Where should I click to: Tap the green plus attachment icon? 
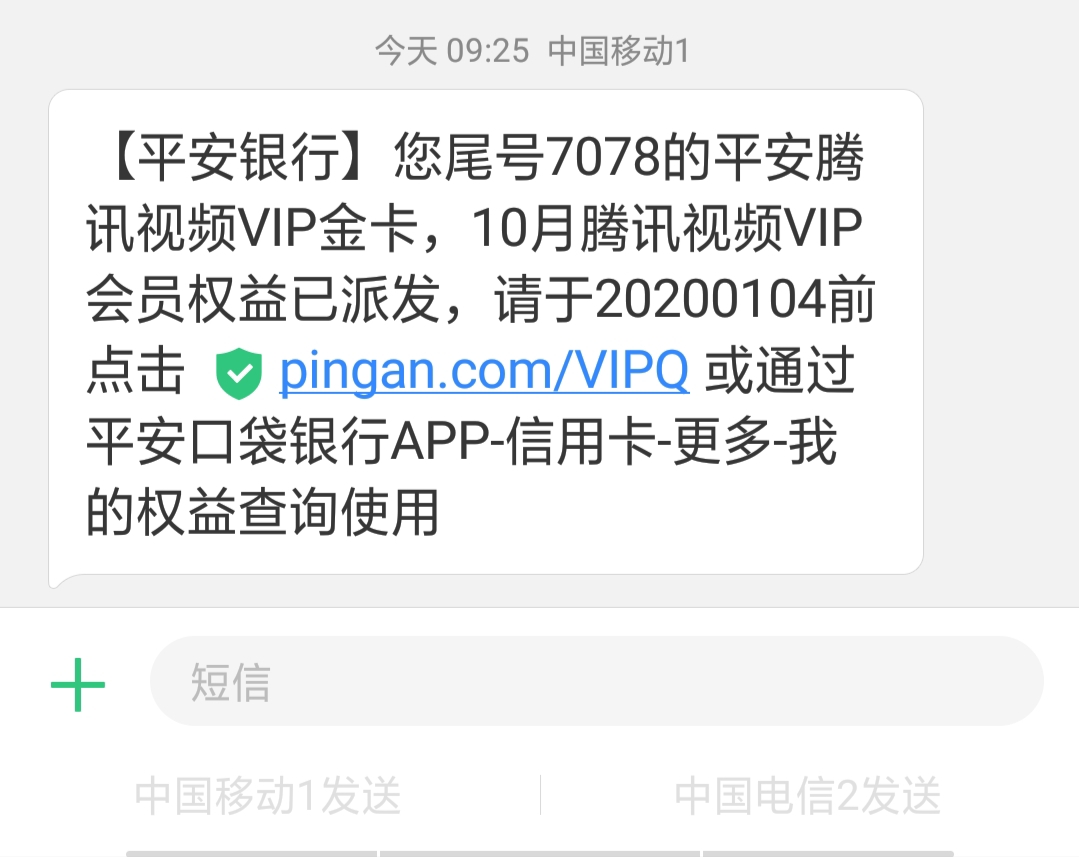78,684
